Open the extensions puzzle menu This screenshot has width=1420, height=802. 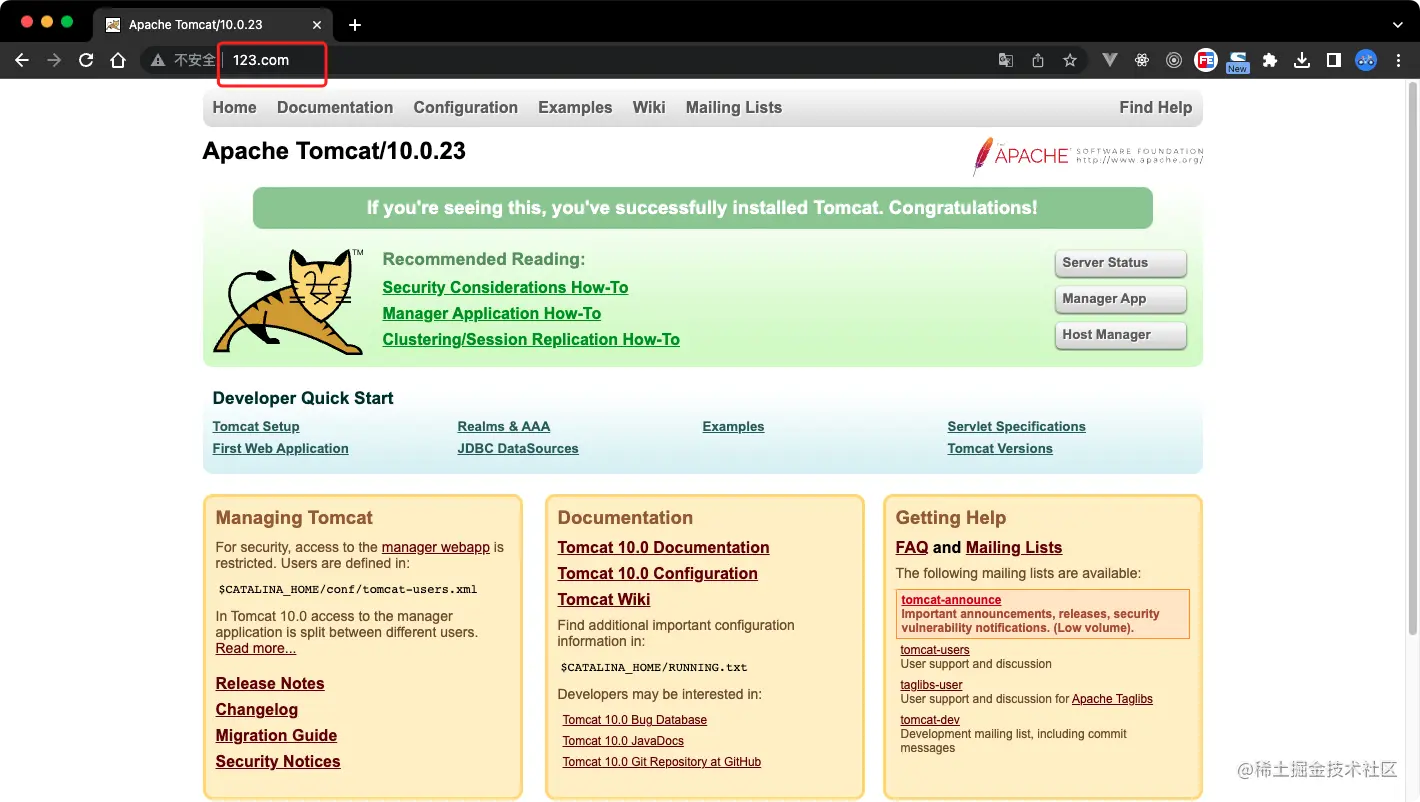(x=1270, y=60)
